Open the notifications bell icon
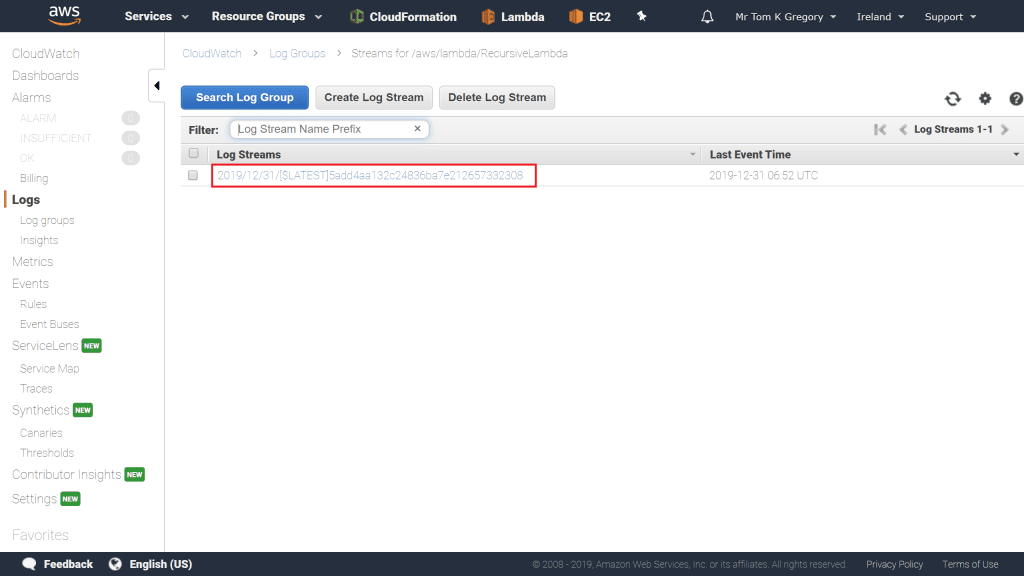The image size is (1024, 576). pyautogui.click(x=708, y=17)
